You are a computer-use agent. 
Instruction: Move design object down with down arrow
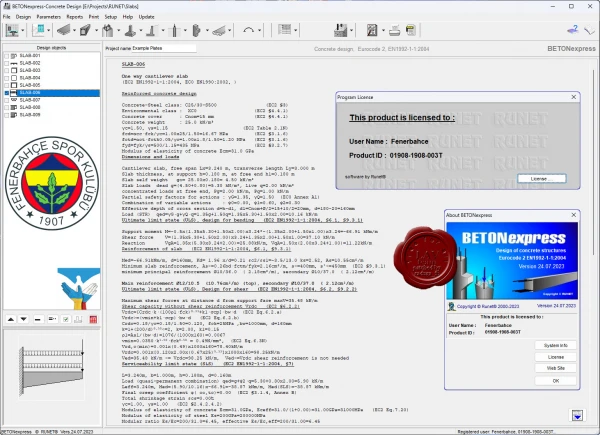pyautogui.click(x=24, y=319)
